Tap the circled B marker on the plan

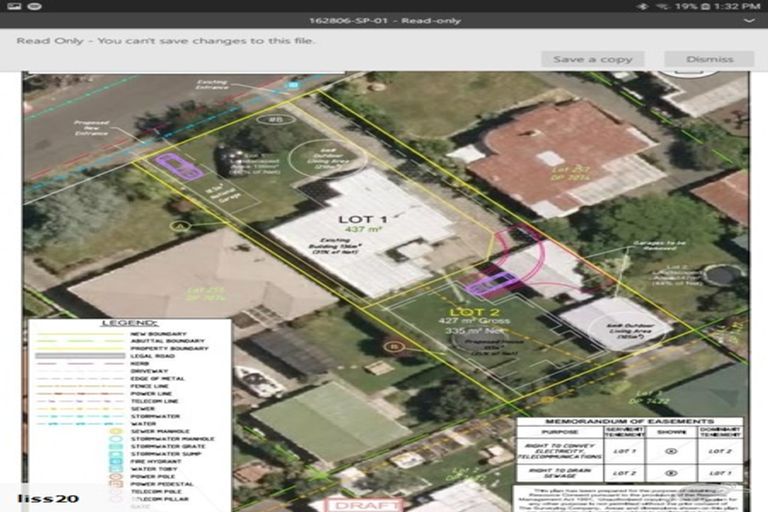point(394,347)
